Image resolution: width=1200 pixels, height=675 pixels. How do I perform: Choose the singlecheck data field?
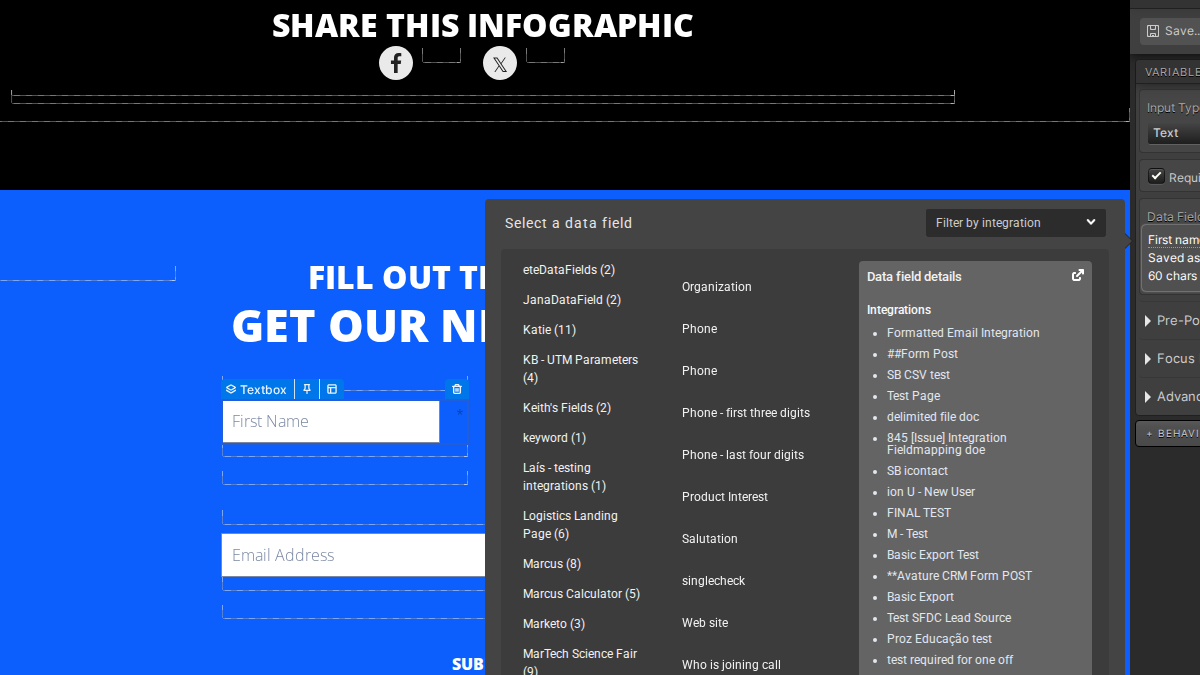click(x=714, y=581)
